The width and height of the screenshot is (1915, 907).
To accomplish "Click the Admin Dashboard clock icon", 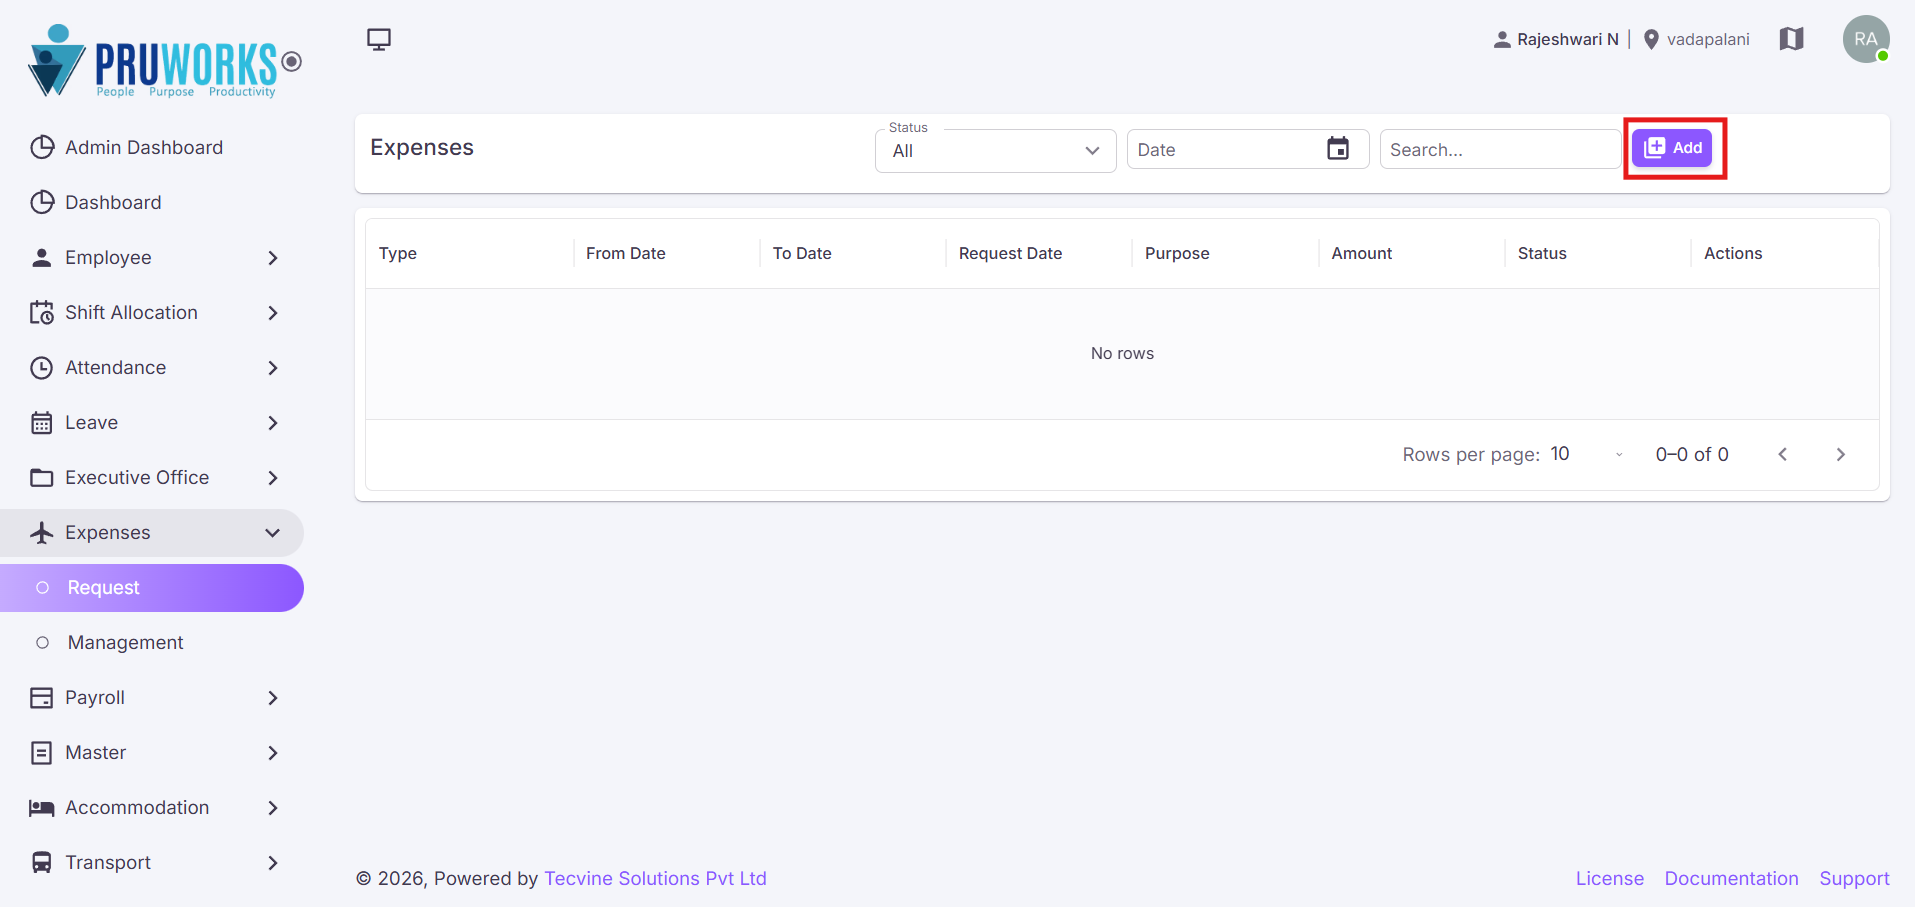I will (42, 147).
